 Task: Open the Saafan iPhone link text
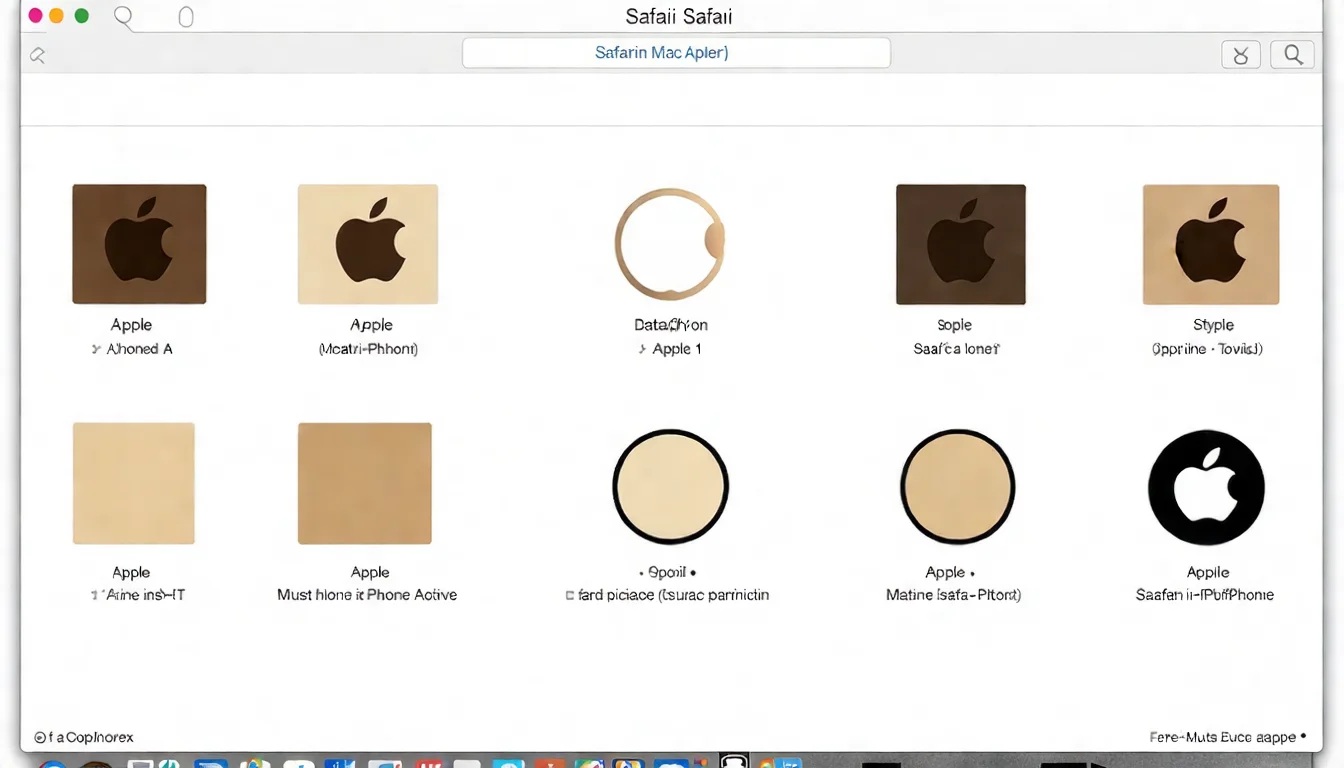point(1204,595)
